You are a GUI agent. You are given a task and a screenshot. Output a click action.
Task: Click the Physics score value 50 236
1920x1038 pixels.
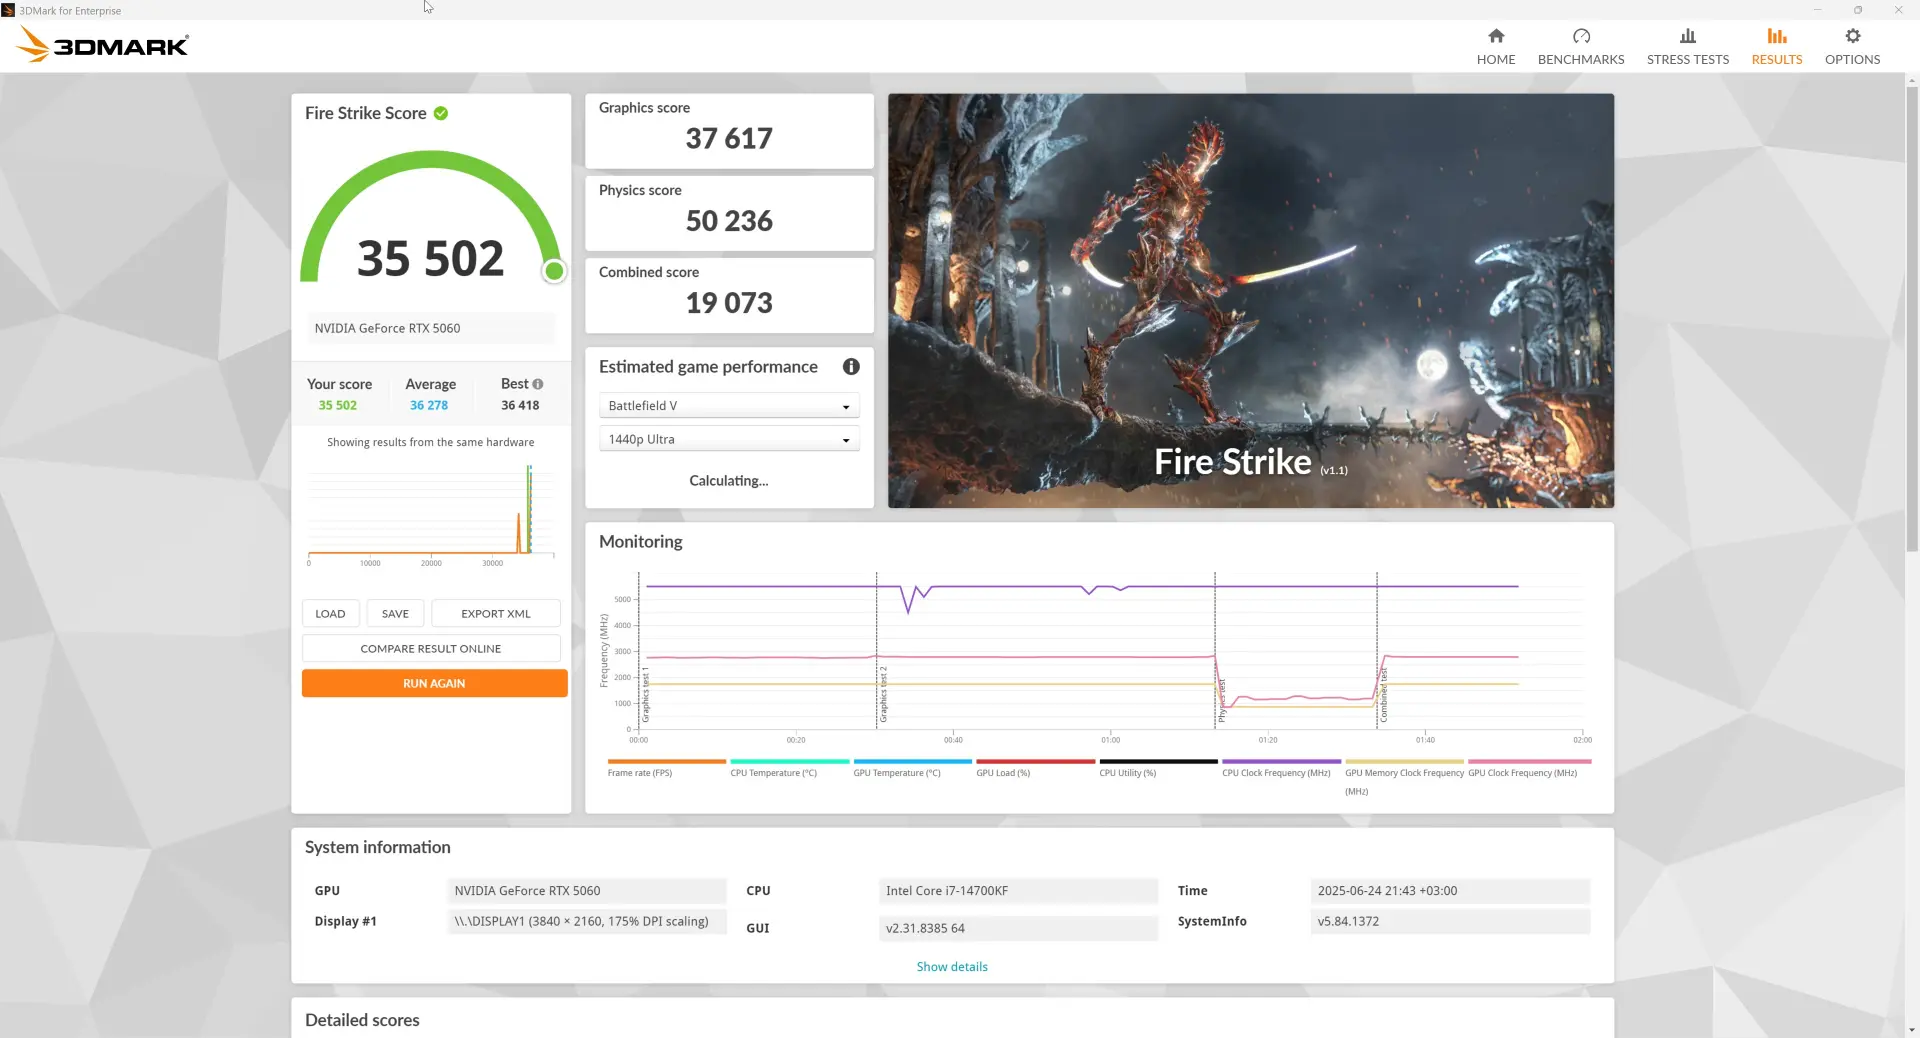729,221
